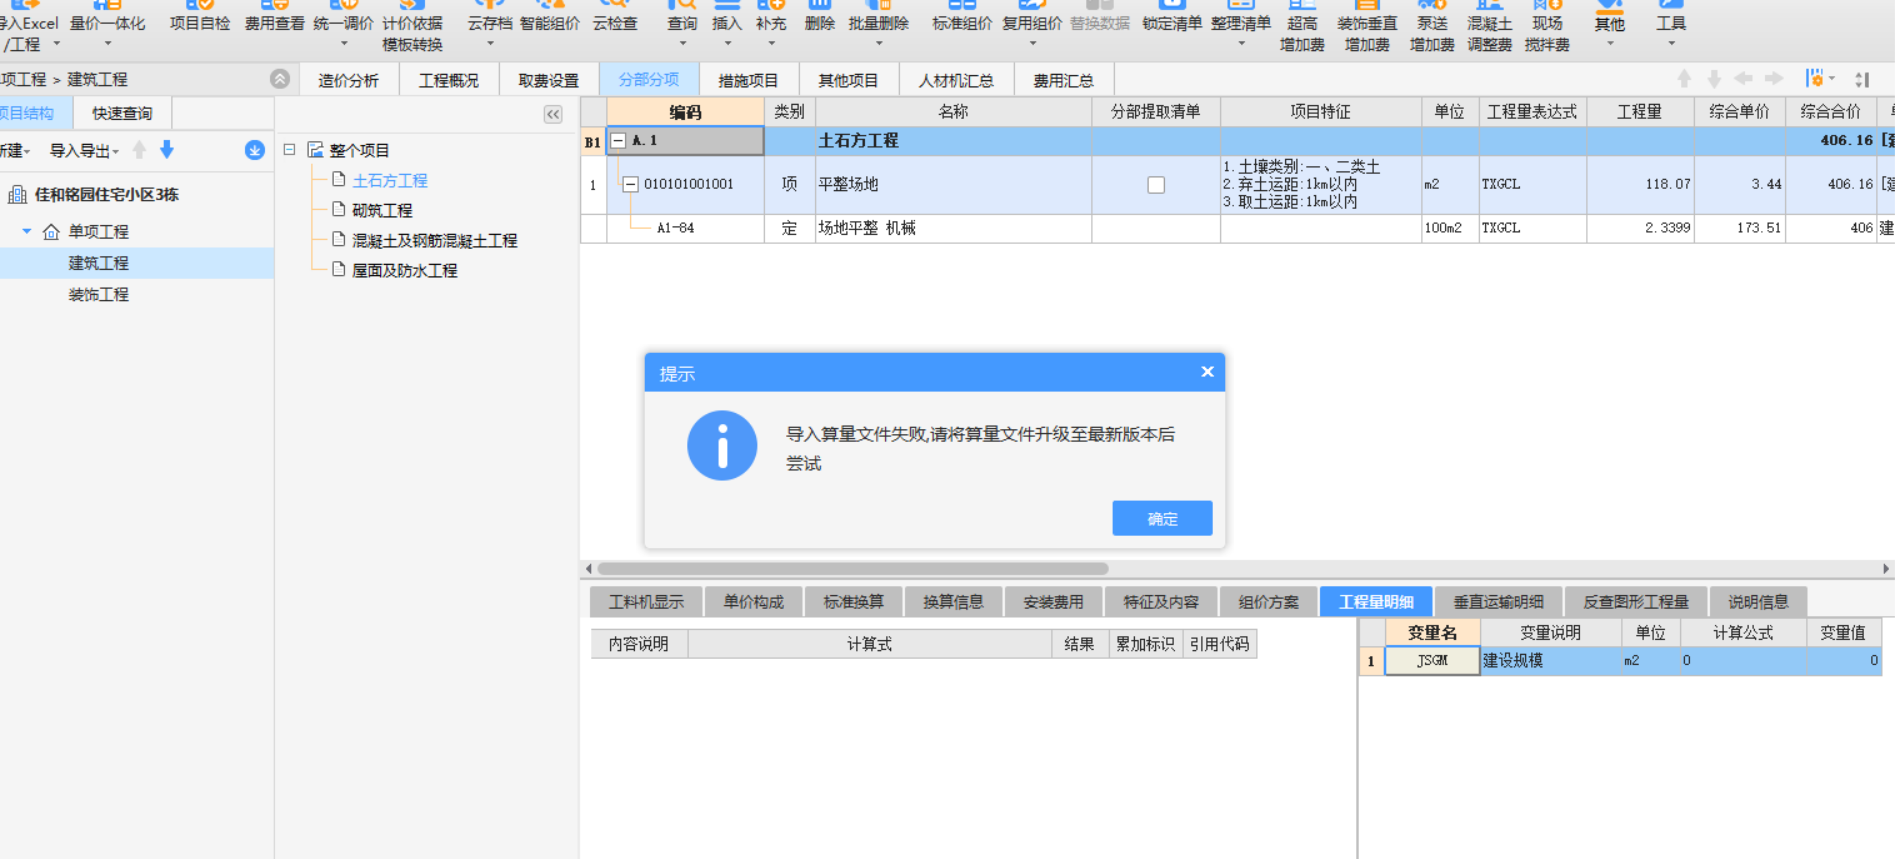Collapse the 整个项目 tree node

click(x=289, y=150)
